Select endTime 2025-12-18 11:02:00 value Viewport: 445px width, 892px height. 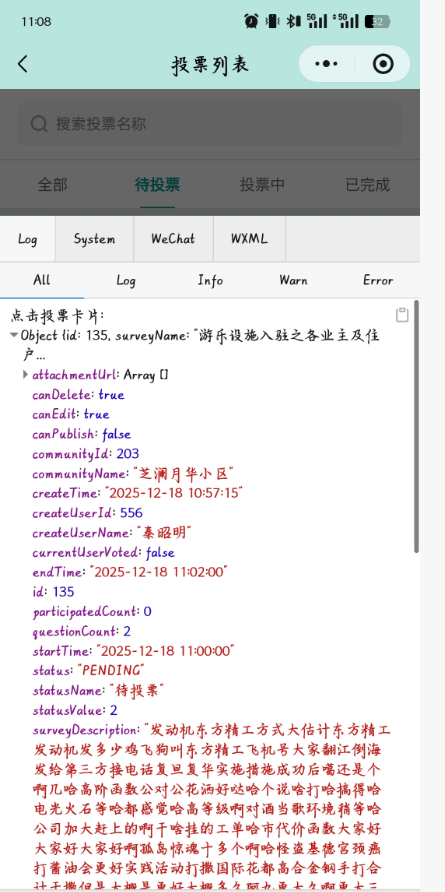point(157,572)
